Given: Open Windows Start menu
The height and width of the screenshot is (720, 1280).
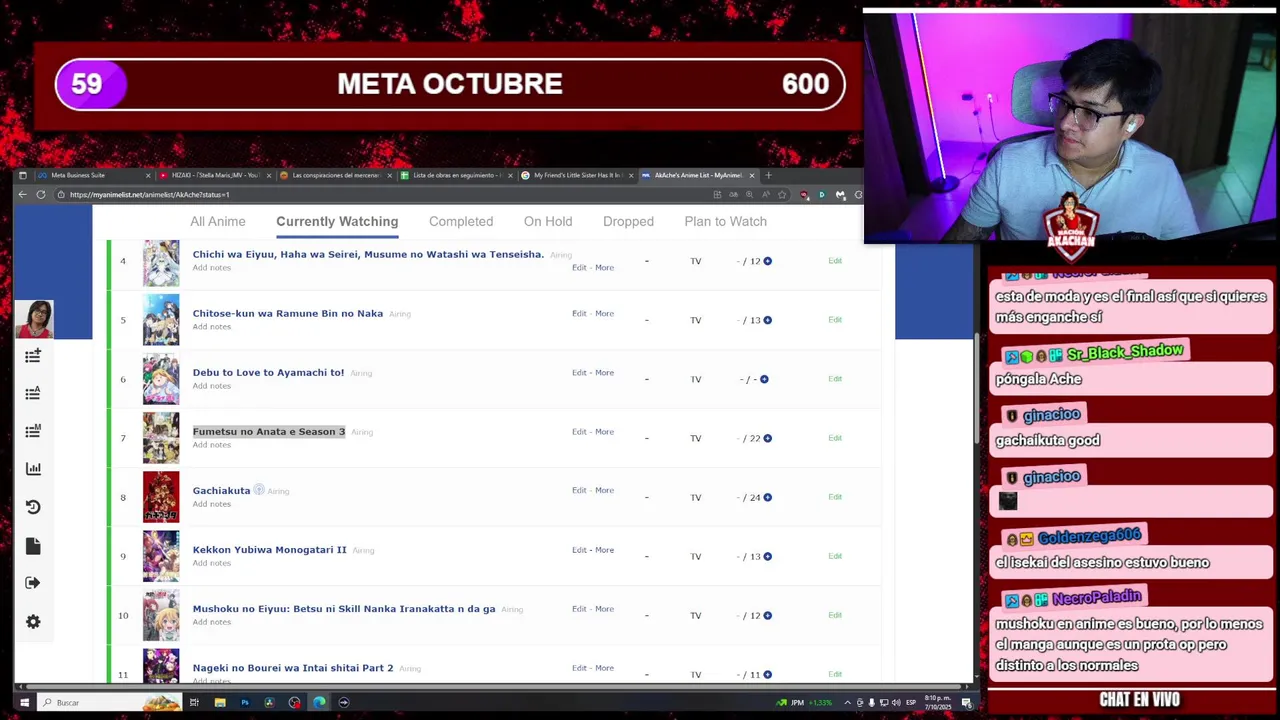Looking at the screenshot, I should click(24, 703).
